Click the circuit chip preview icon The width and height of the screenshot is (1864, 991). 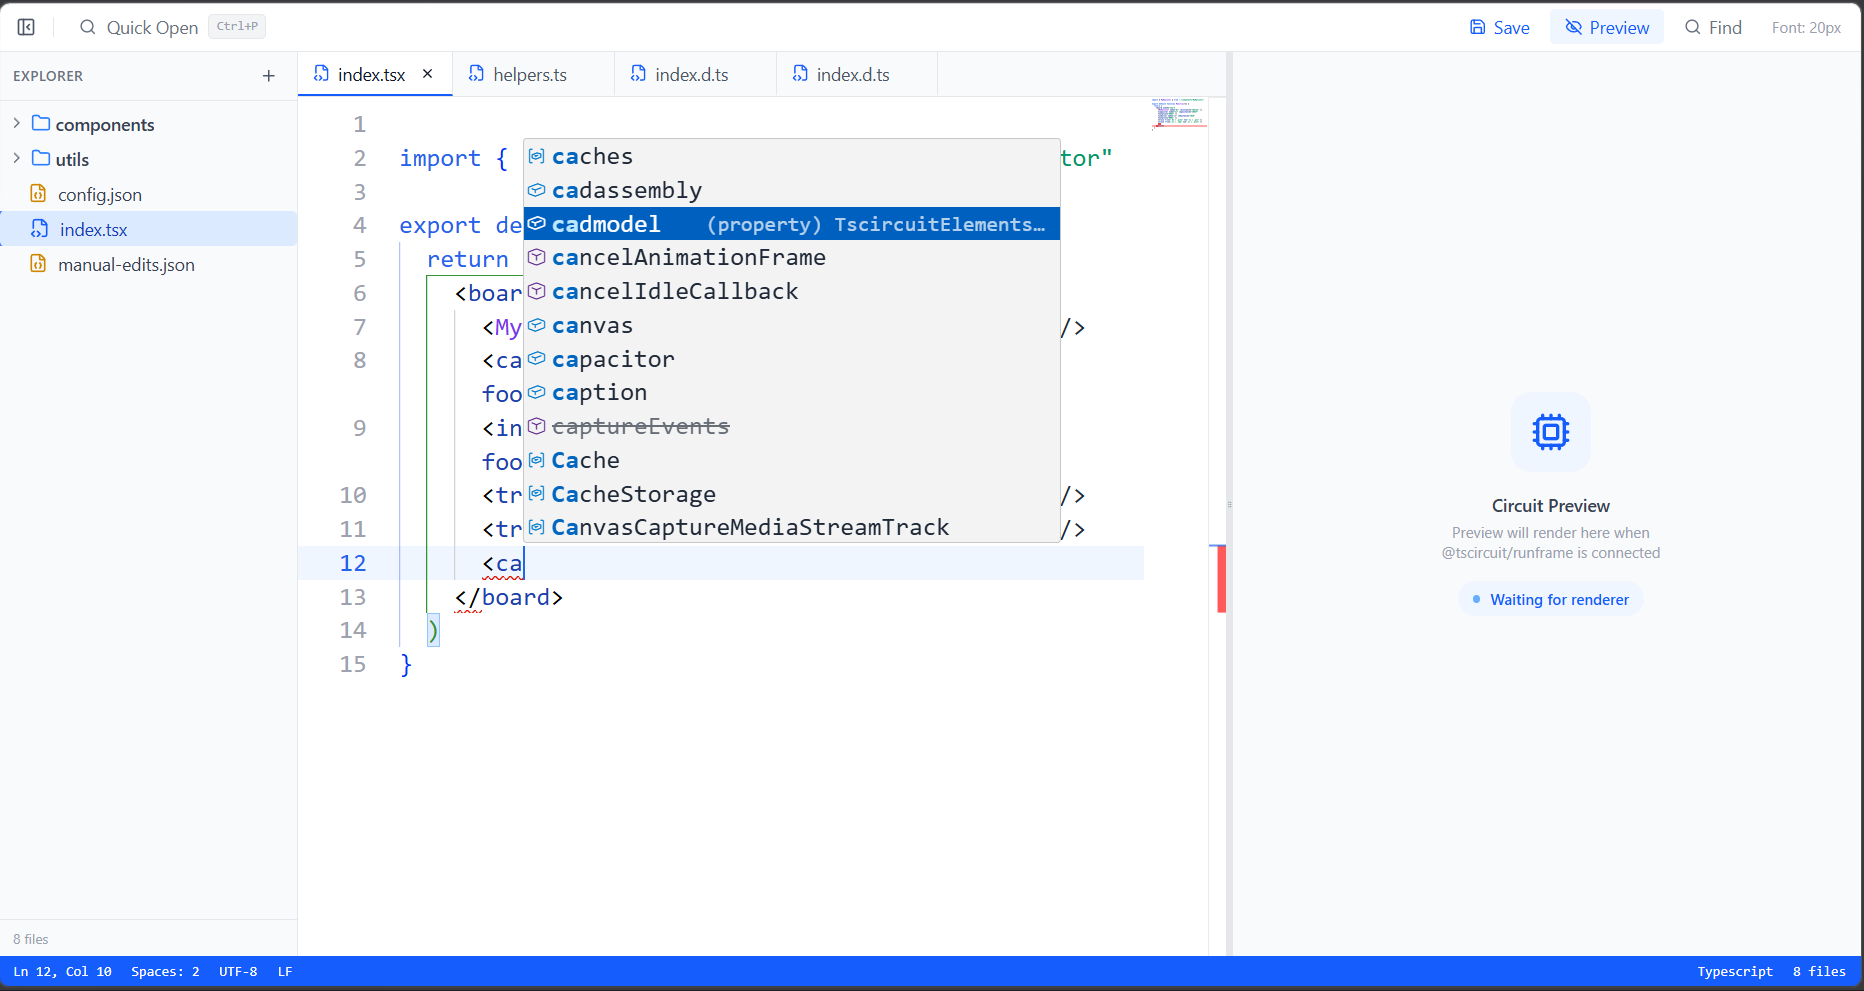click(1551, 432)
